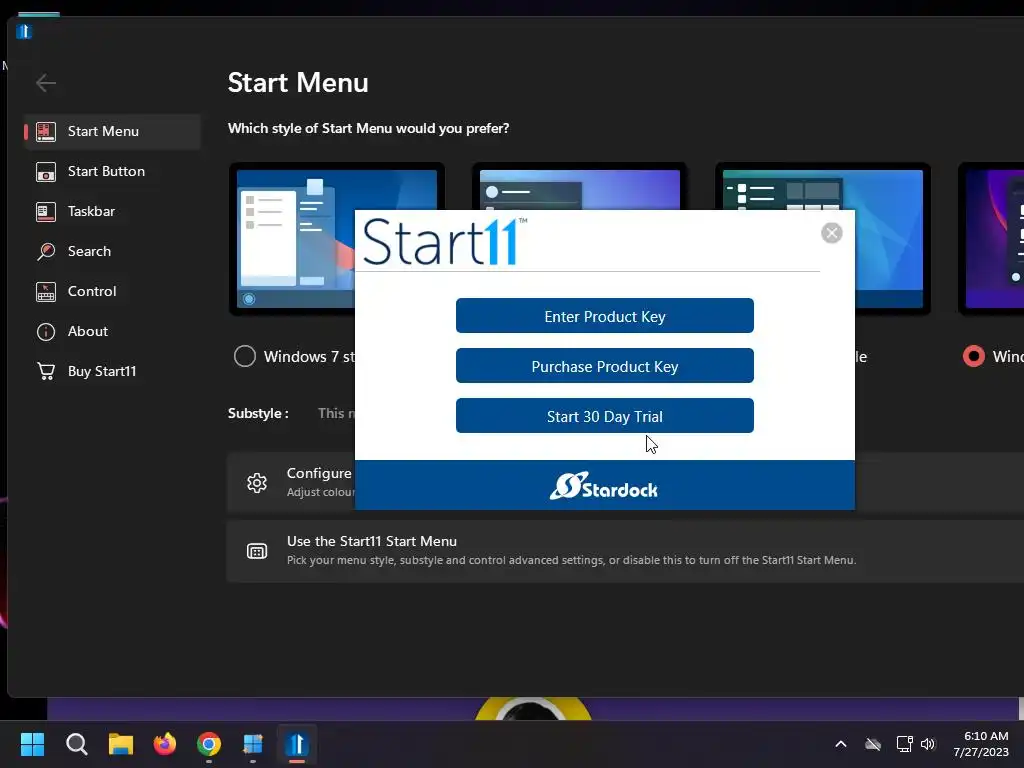The image size is (1024, 768).
Task: Click the Buy Start11 cart icon
Action: 46,371
